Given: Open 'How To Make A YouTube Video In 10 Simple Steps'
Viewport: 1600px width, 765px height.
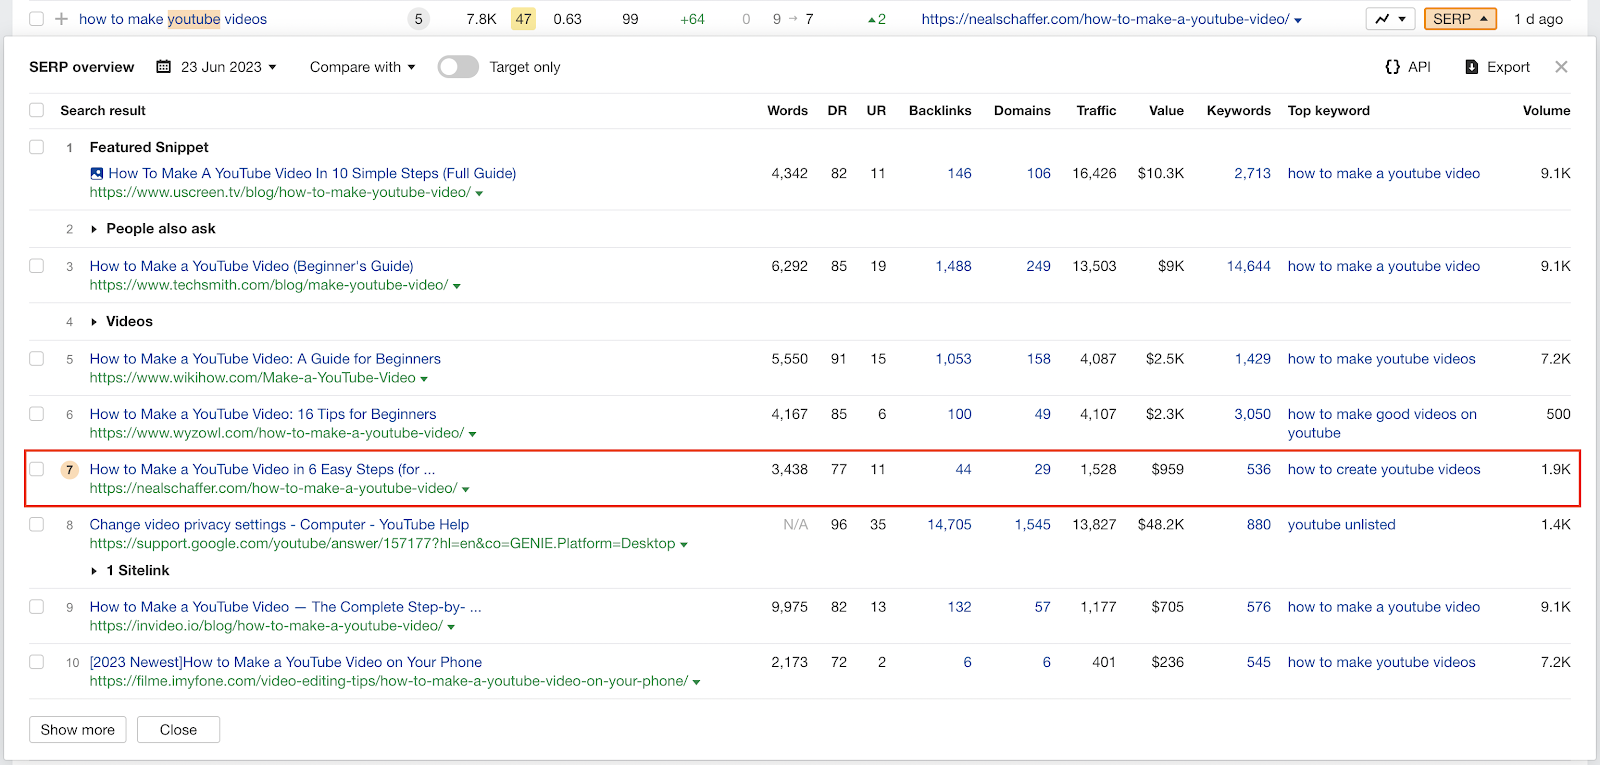Looking at the screenshot, I should coord(312,173).
